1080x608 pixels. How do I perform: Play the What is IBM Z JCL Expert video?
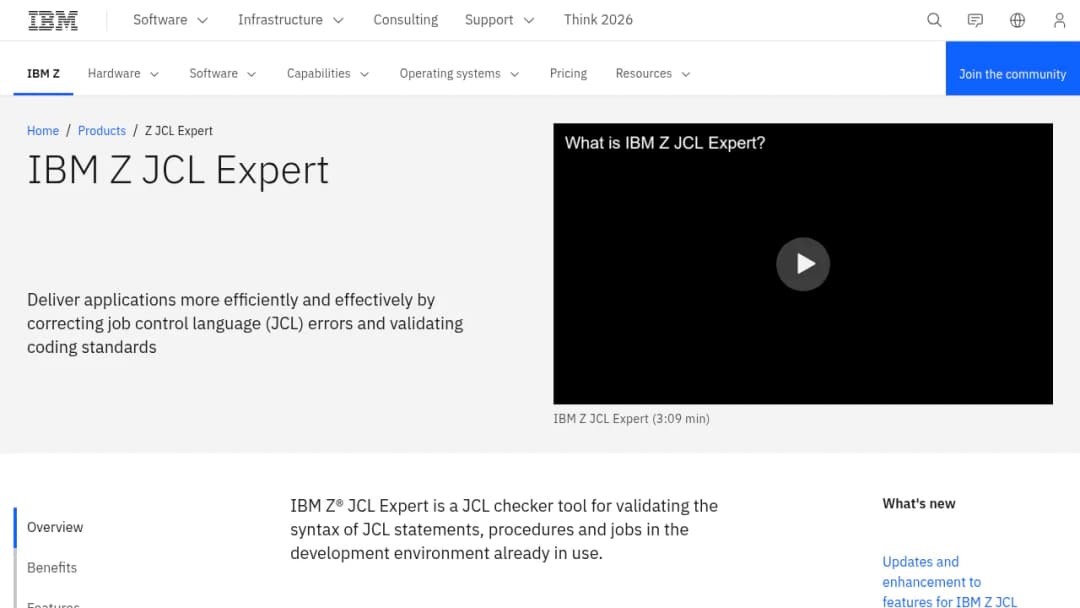pos(803,264)
